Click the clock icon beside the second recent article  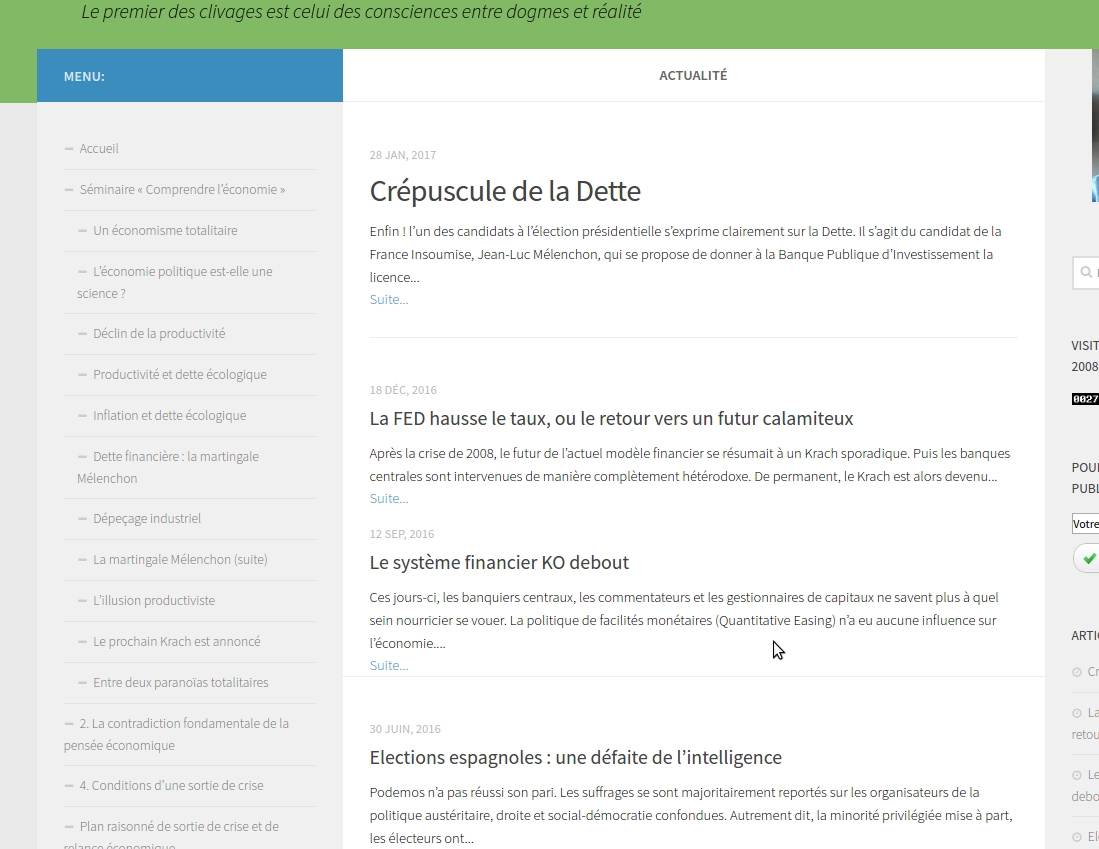[1077, 712]
